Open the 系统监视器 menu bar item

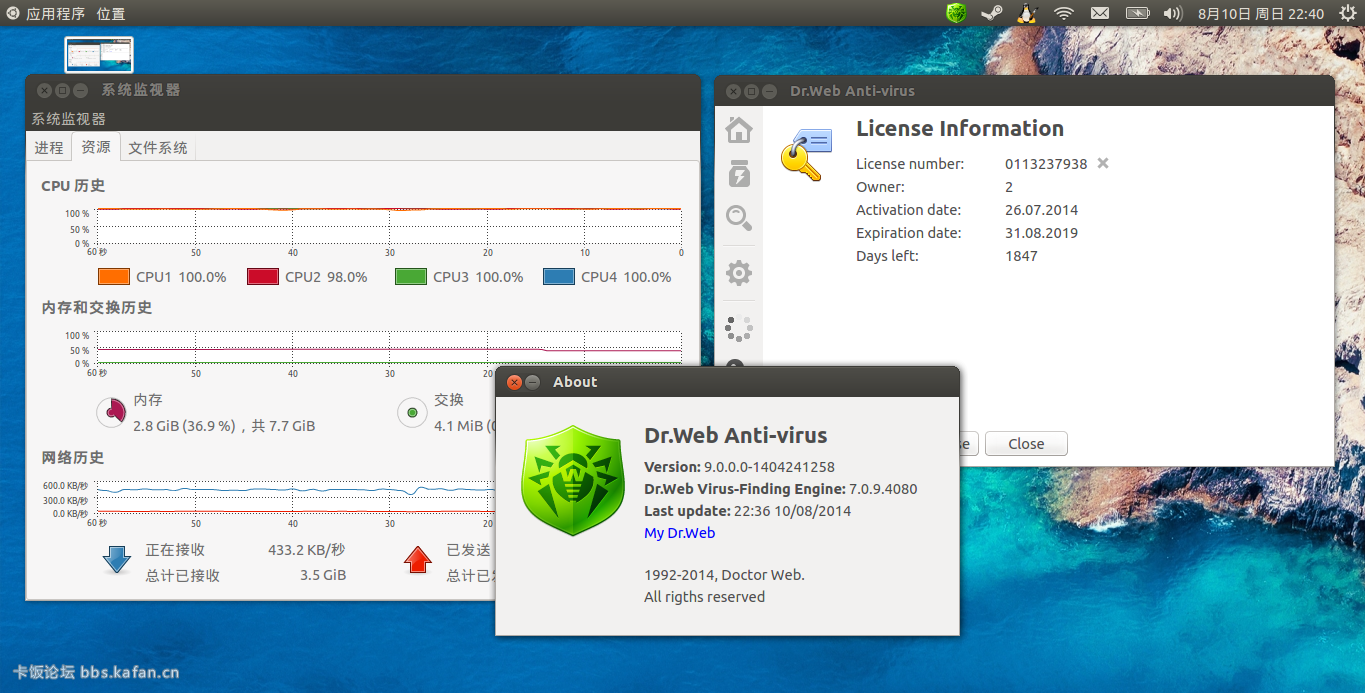[x=68, y=118]
